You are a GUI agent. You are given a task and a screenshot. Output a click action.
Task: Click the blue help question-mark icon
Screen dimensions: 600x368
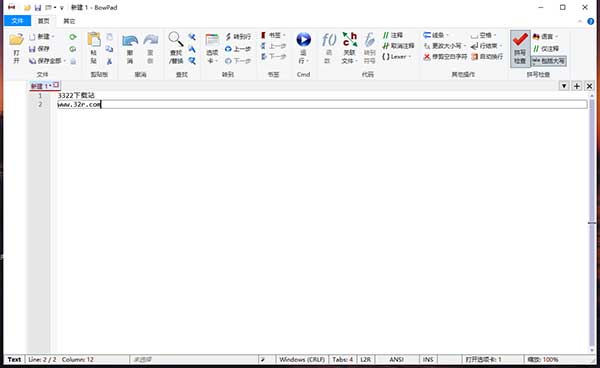pyautogui.click(x=591, y=21)
